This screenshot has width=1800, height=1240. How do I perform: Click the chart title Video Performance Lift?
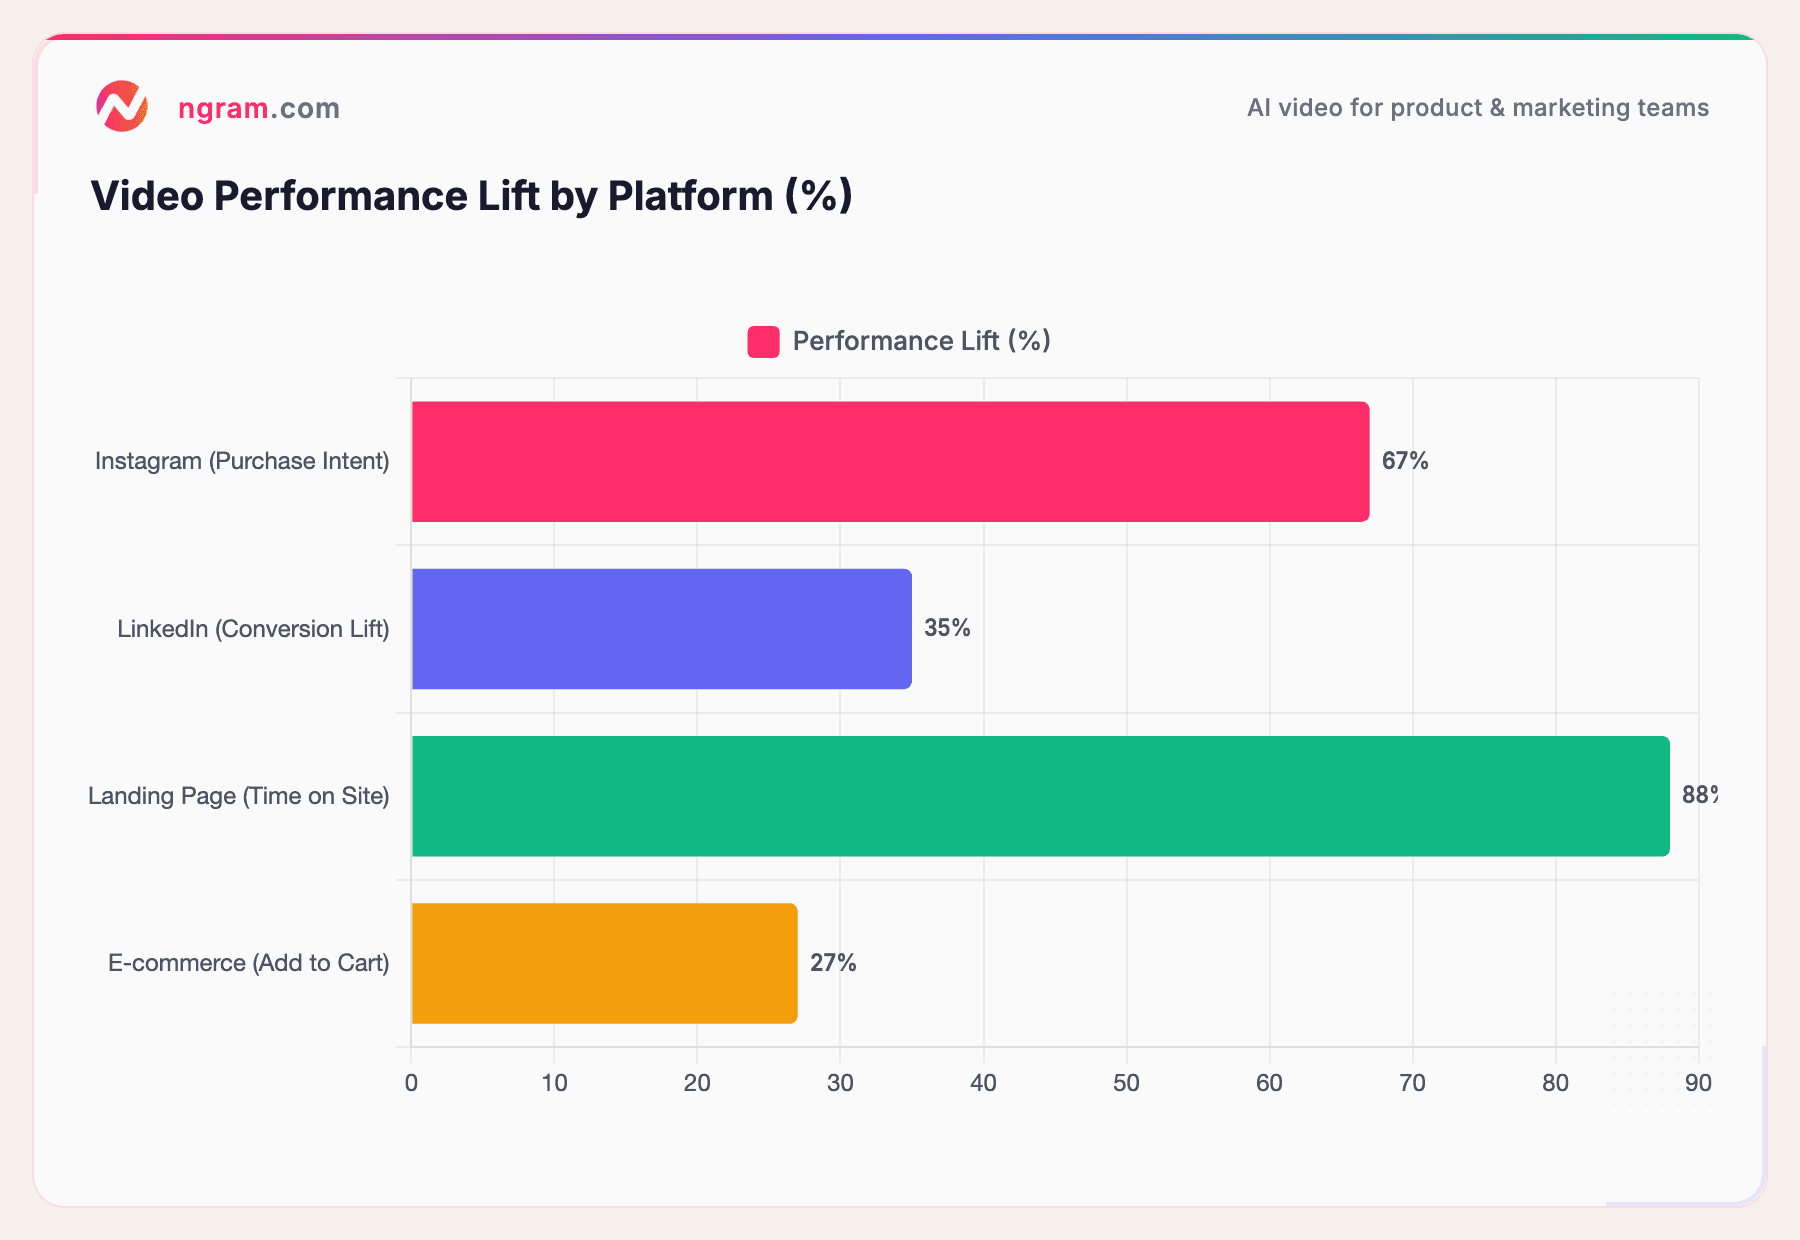[471, 196]
